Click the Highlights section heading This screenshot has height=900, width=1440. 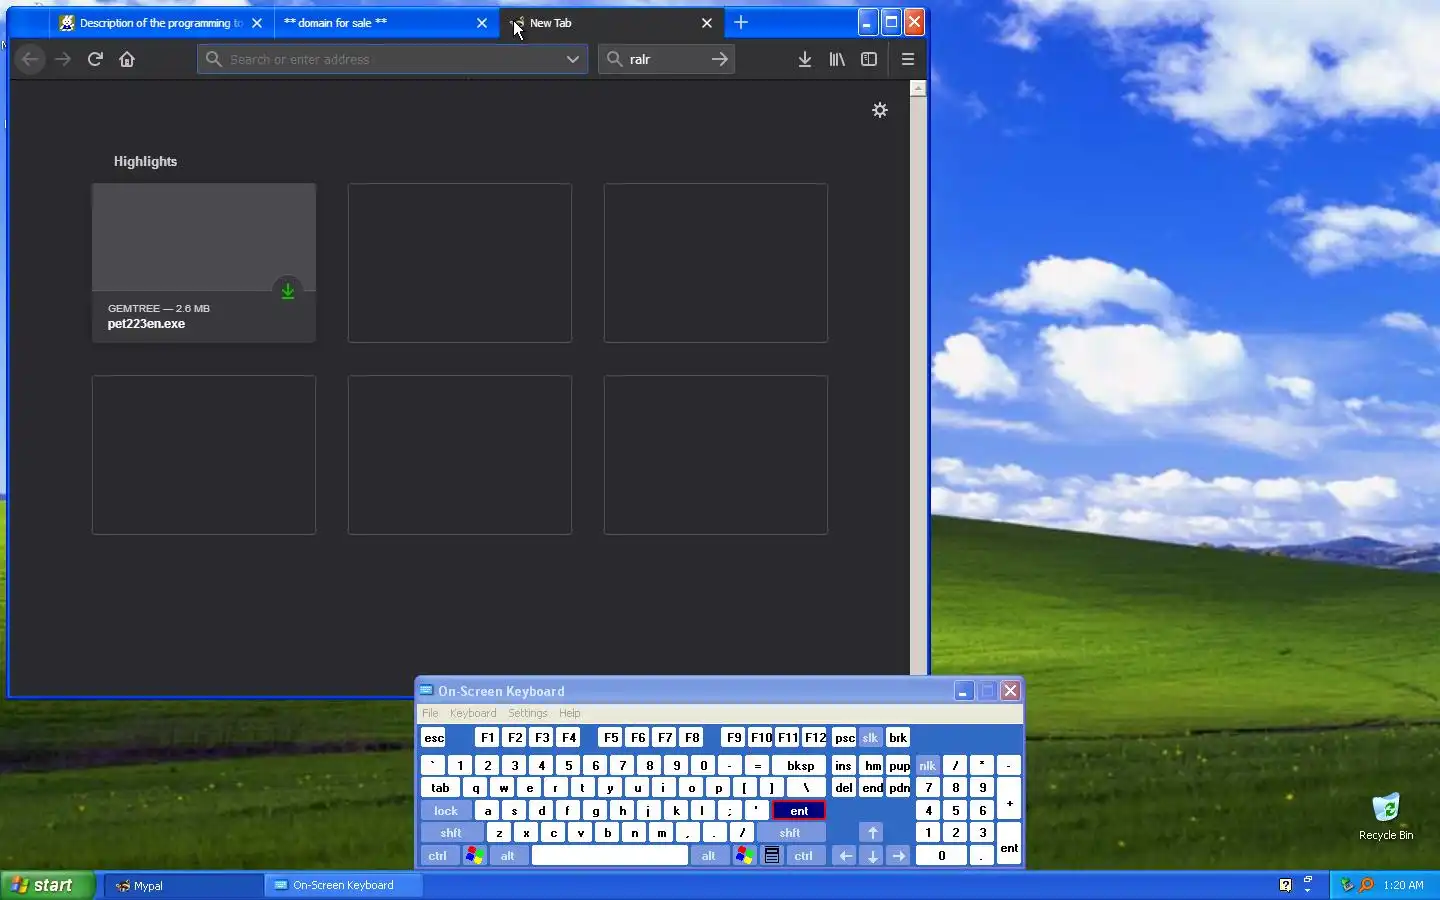coord(145,161)
